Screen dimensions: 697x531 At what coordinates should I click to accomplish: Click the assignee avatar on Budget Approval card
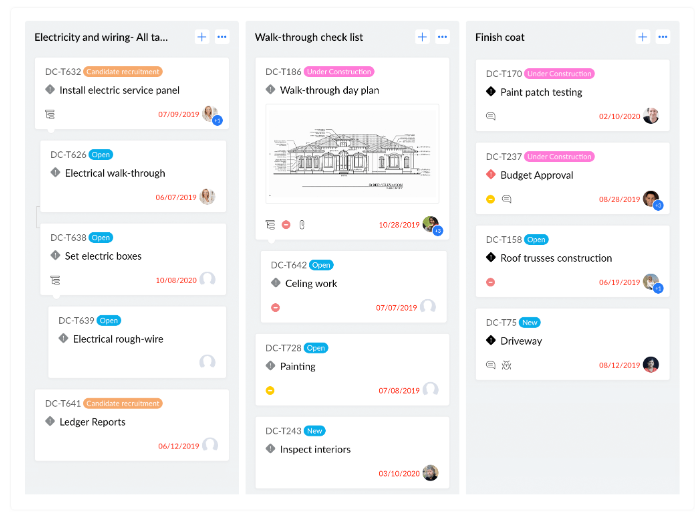coord(651,199)
